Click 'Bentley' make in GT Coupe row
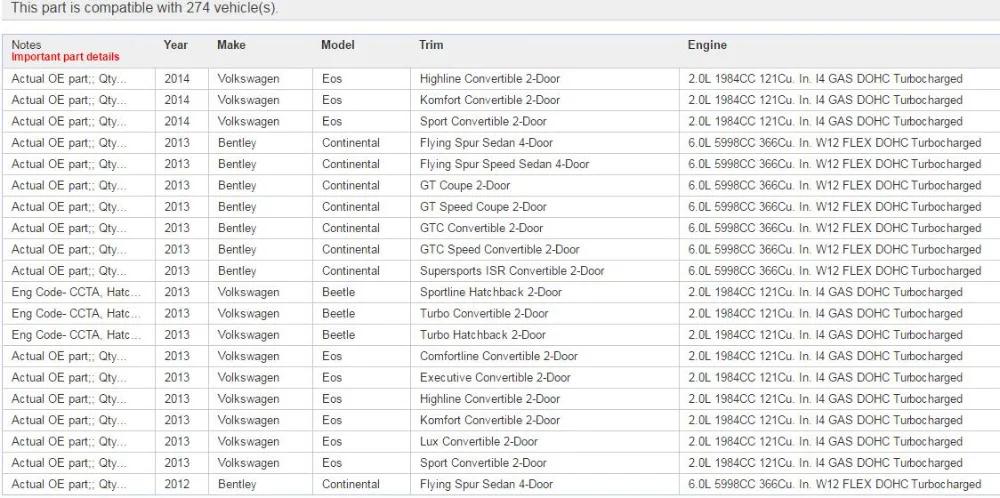This screenshot has width=1000, height=498. point(237,186)
